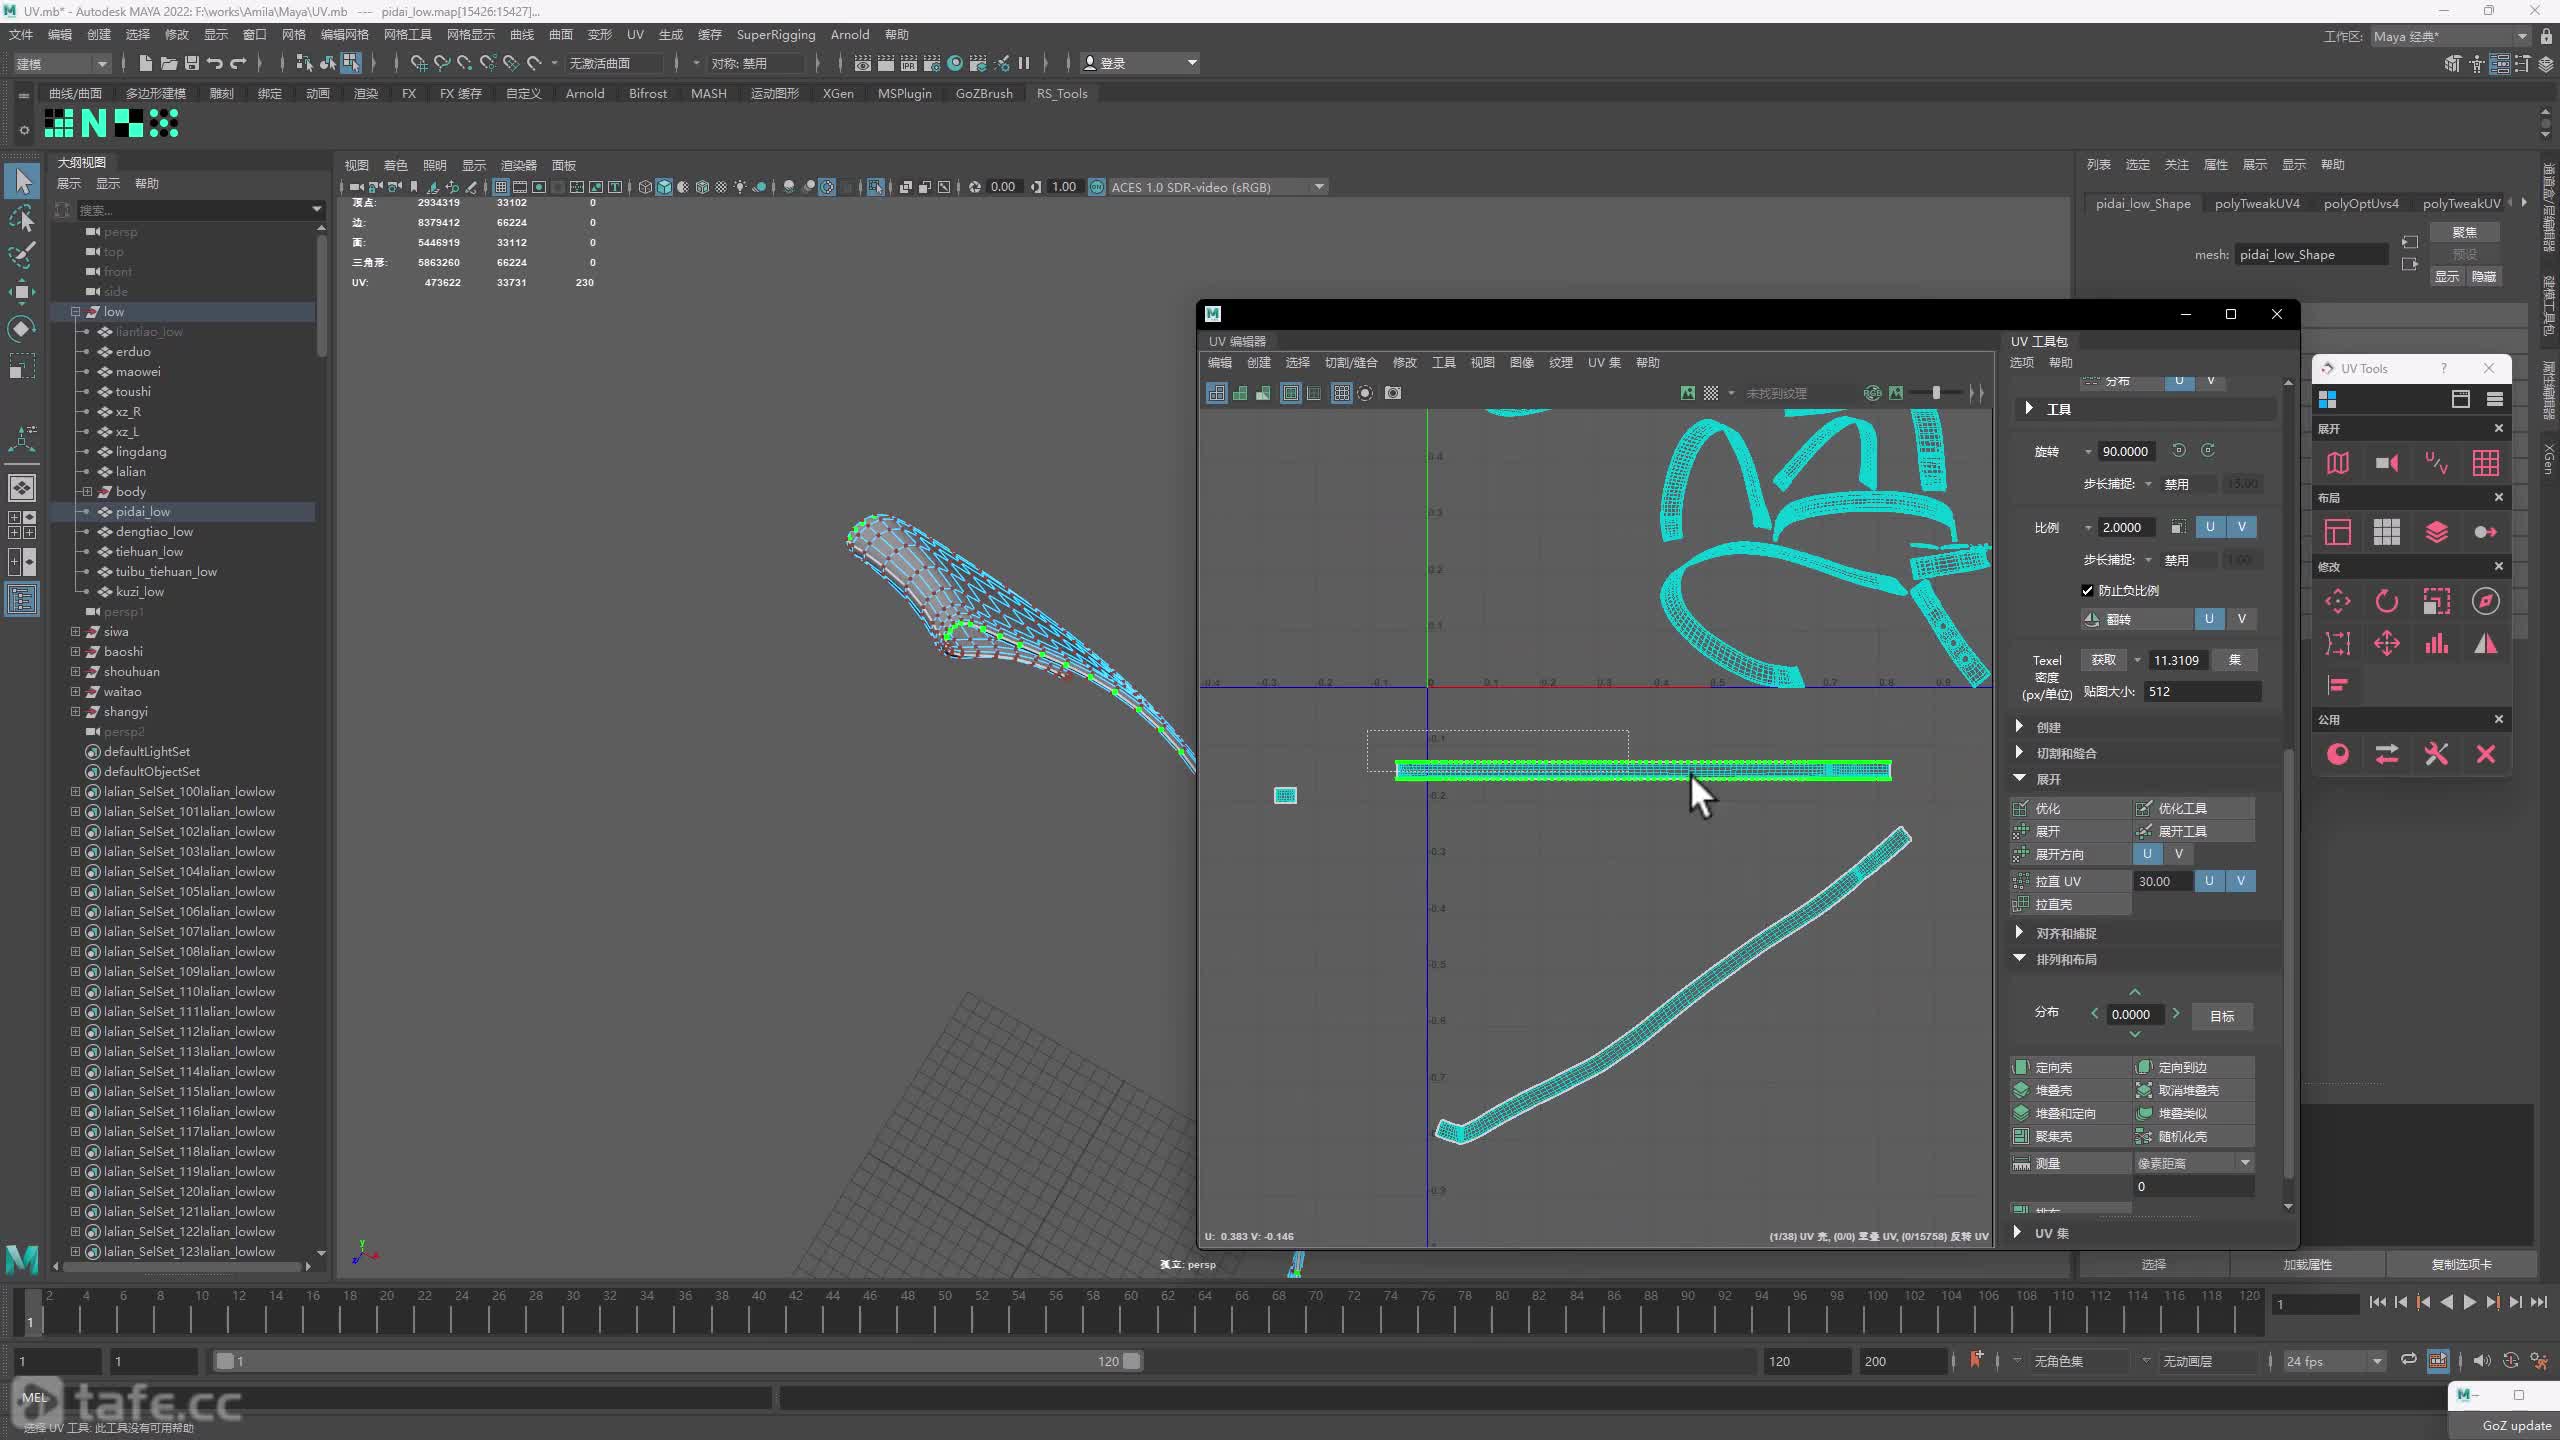Toggle the wireframe display icon in UV editor

[1217, 393]
